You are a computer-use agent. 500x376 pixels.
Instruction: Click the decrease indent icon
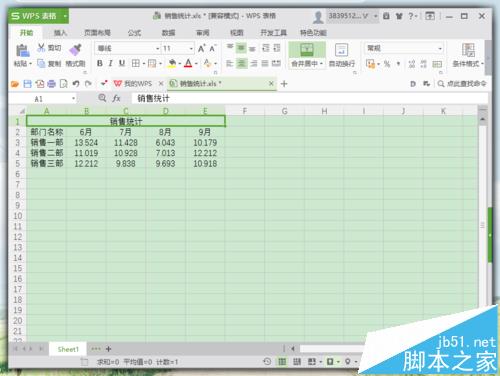click(x=266, y=48)
